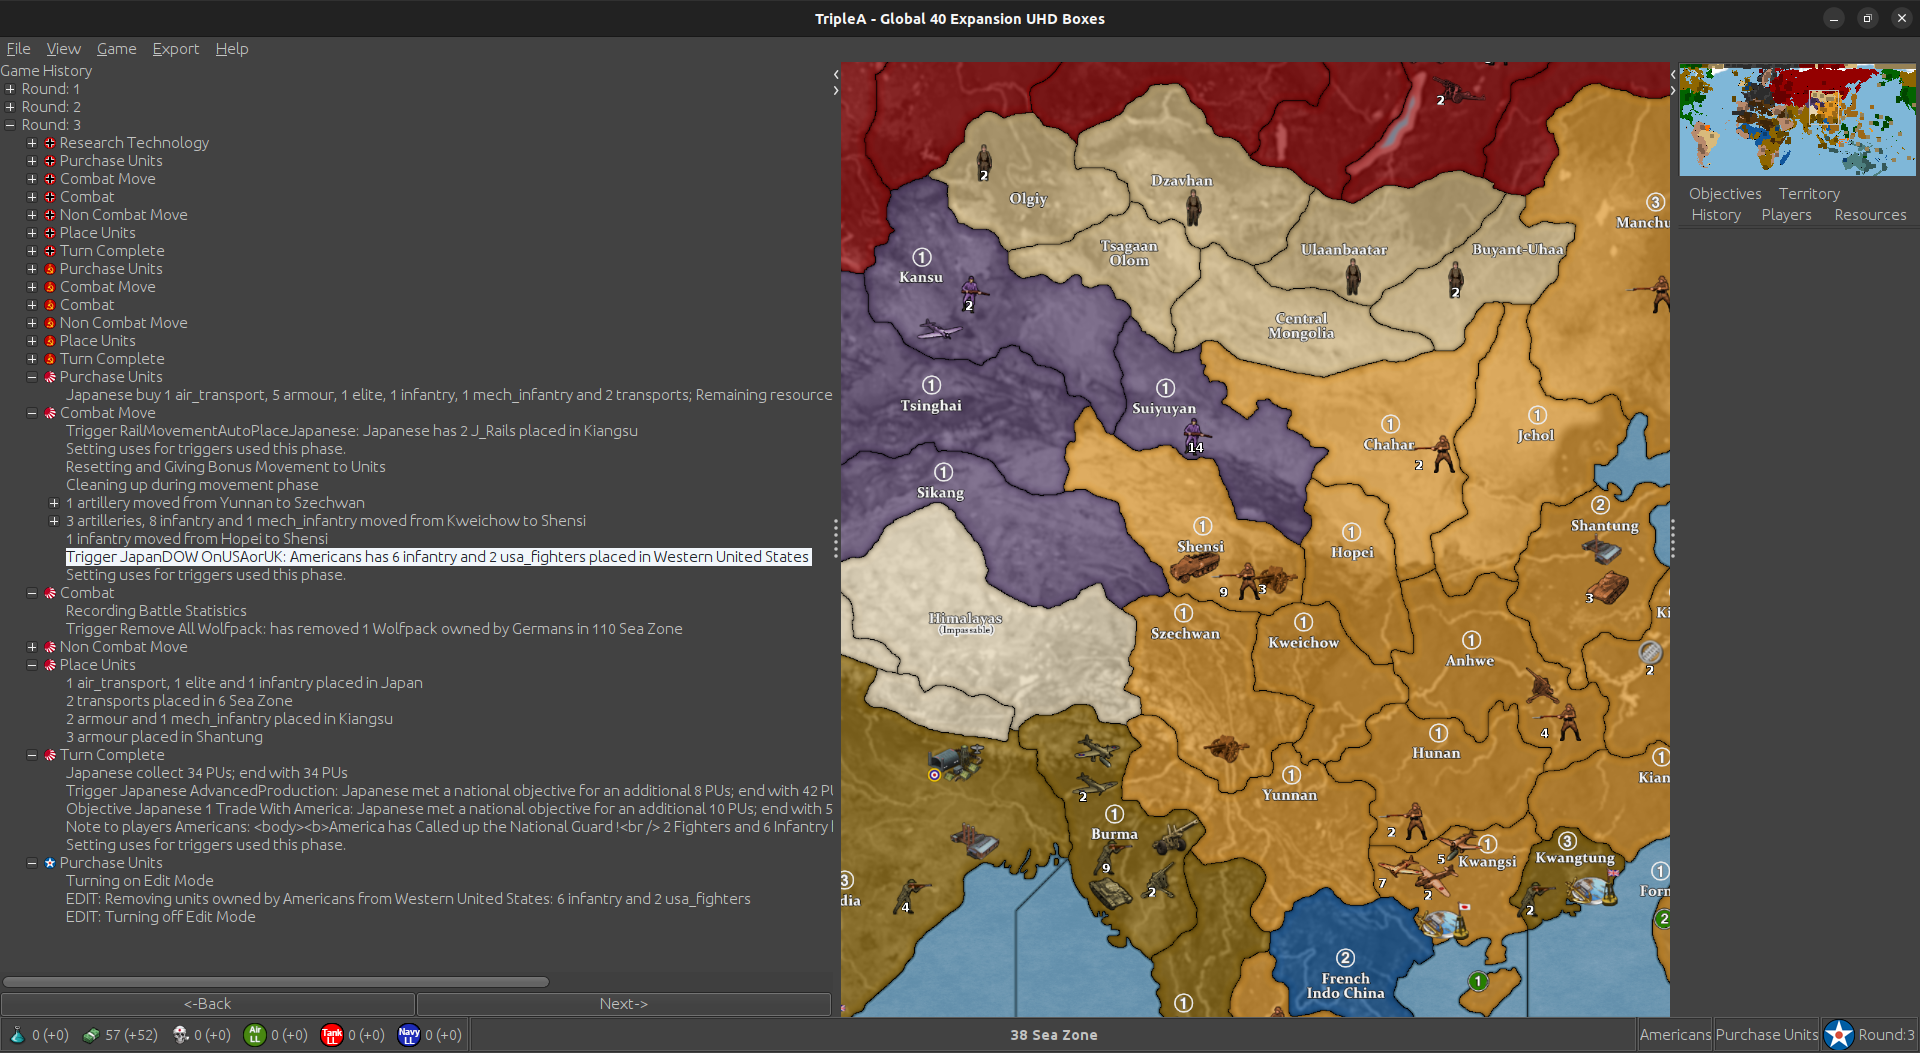Screen dimensions: 1920x1053
Task: Select the soldier unit in Dzavhan
Action: pyautogui.click(x=1193, y=207)
